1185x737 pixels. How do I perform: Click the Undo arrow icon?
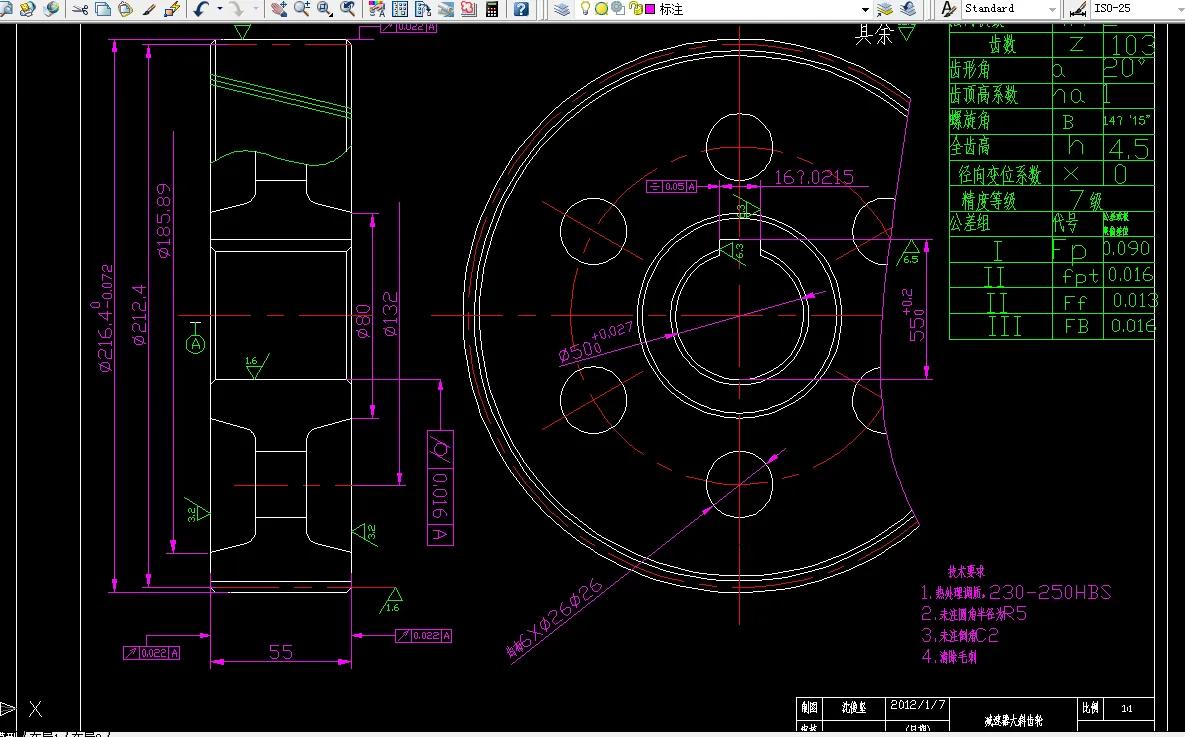[201, 9]
